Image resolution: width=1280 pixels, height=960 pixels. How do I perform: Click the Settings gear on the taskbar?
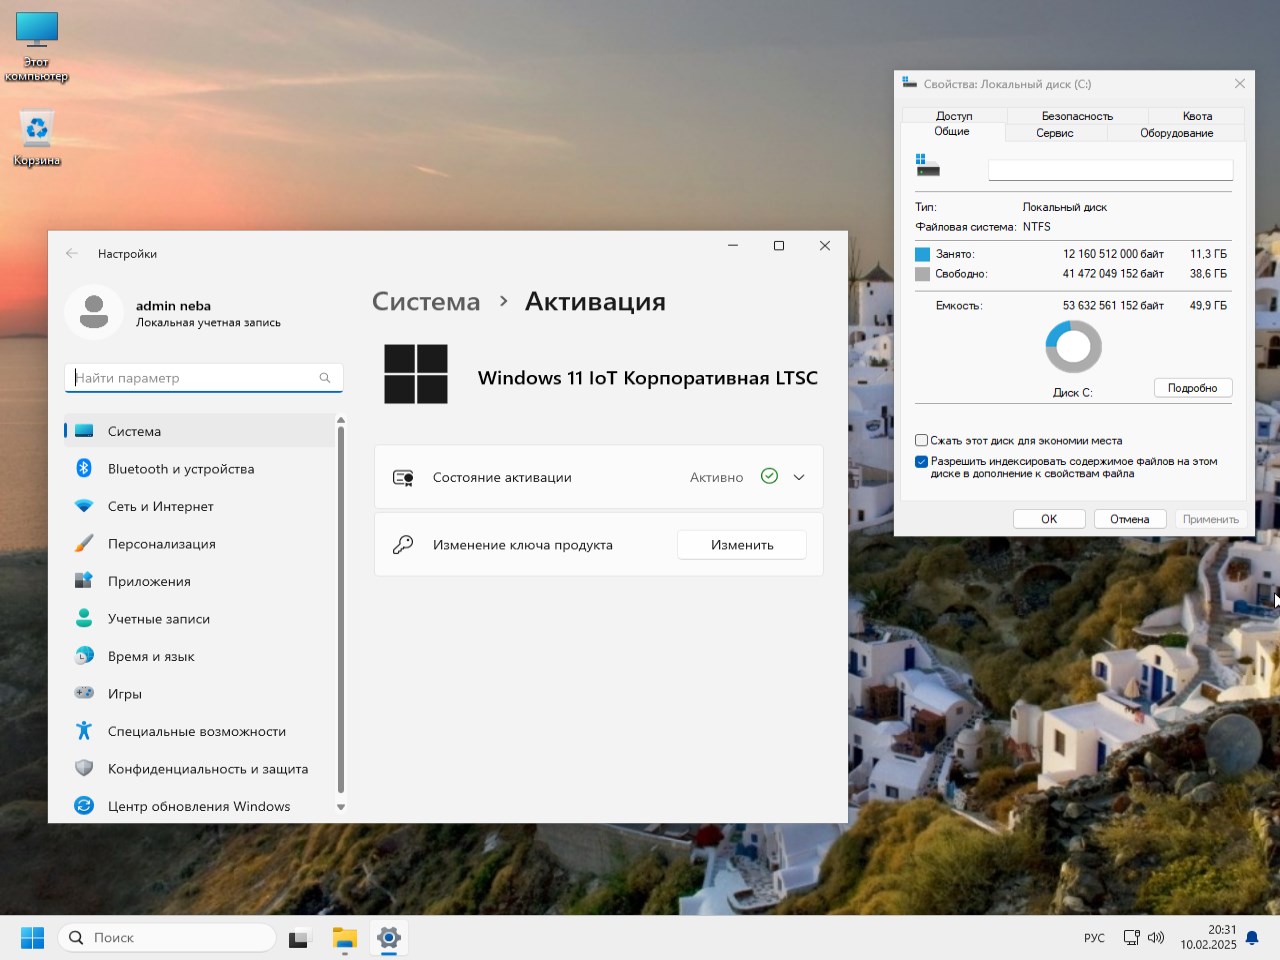(389, 938)
